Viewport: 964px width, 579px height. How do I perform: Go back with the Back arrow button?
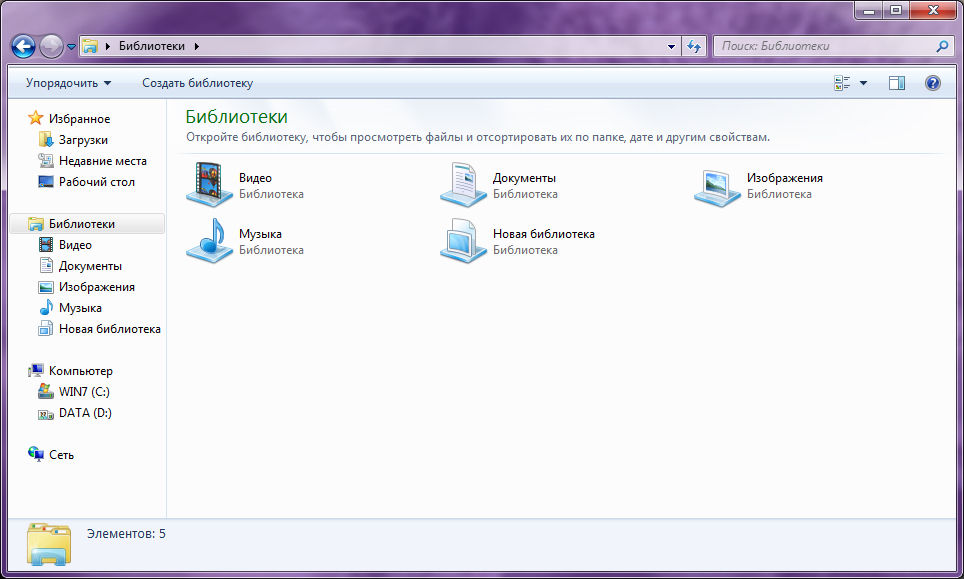23,46
